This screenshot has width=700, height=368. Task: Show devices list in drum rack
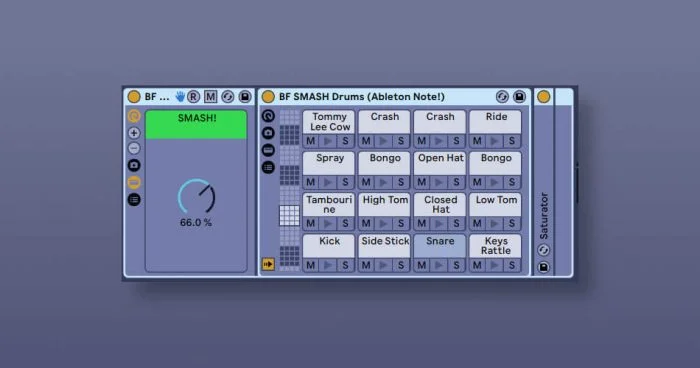(268, 167)
